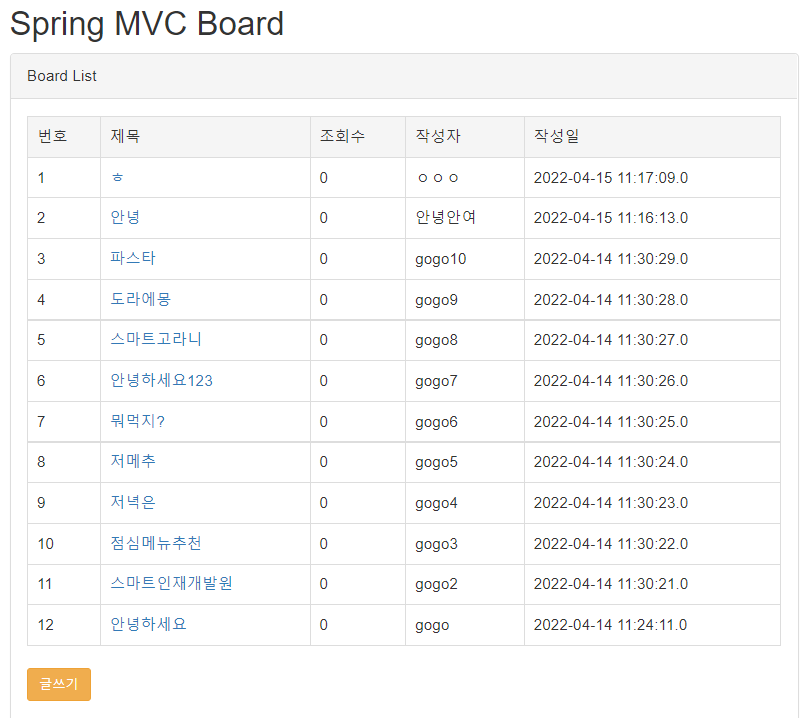Image resolution: width=803 pixels, height=718 pixels.
Task: Open the 저녁은 post link
Action: (133, 502)
